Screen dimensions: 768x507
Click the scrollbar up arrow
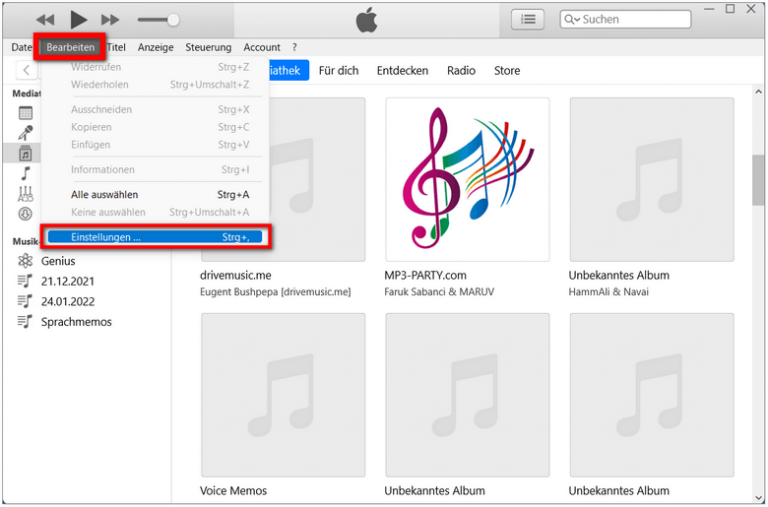tap(758, 92)
